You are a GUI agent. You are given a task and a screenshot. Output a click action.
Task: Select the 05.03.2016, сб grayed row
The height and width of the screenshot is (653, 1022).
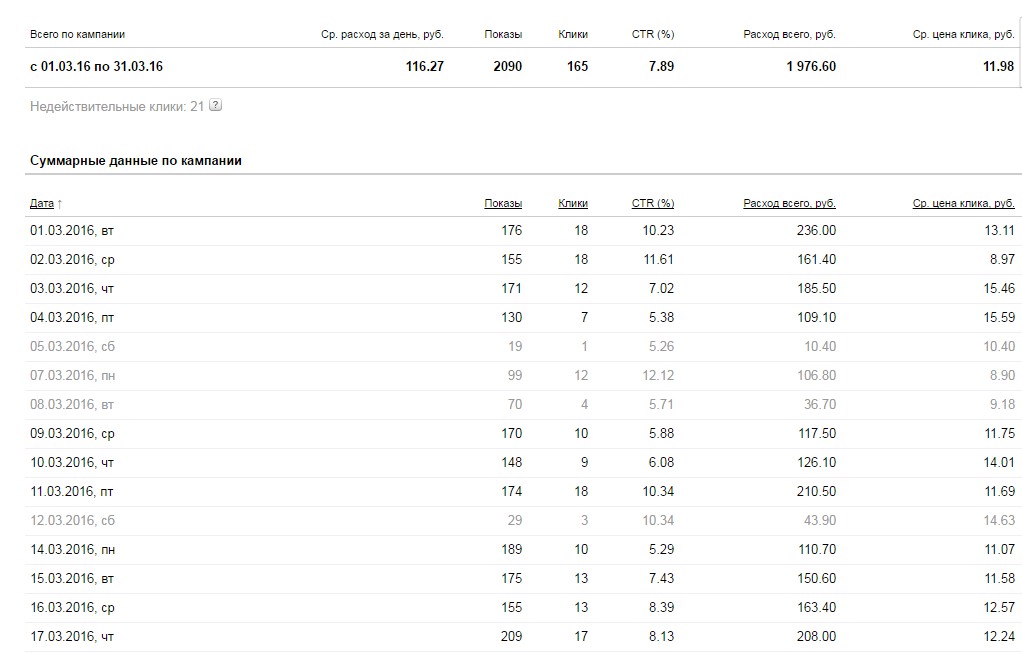tap(521, 347)
